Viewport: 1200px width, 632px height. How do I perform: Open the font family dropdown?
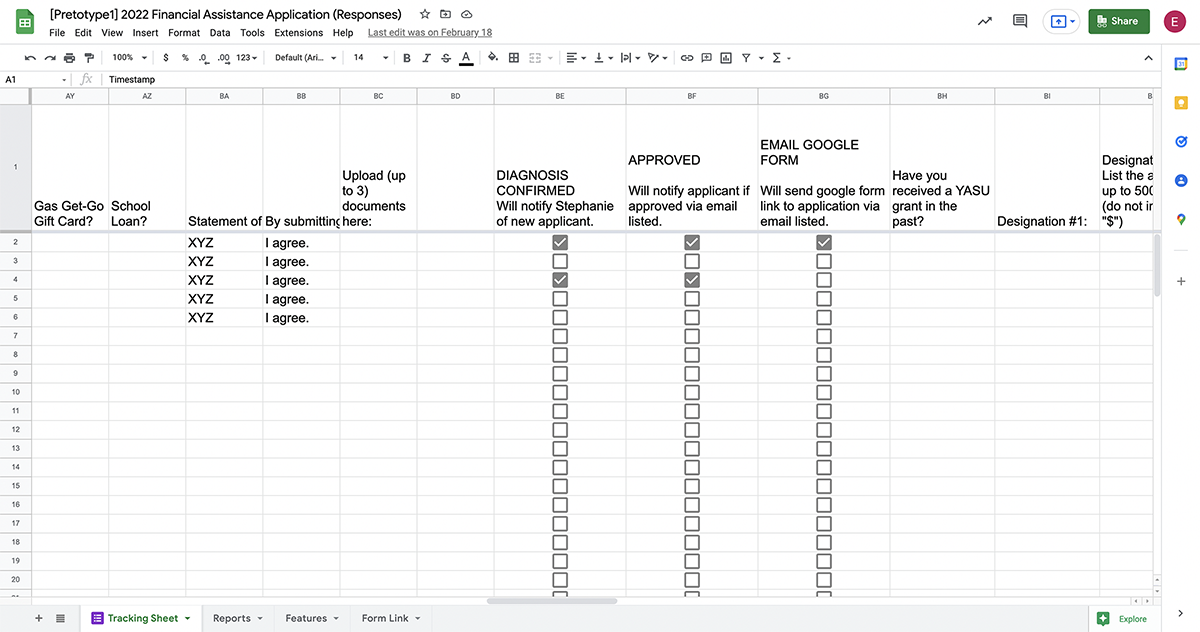306,58
